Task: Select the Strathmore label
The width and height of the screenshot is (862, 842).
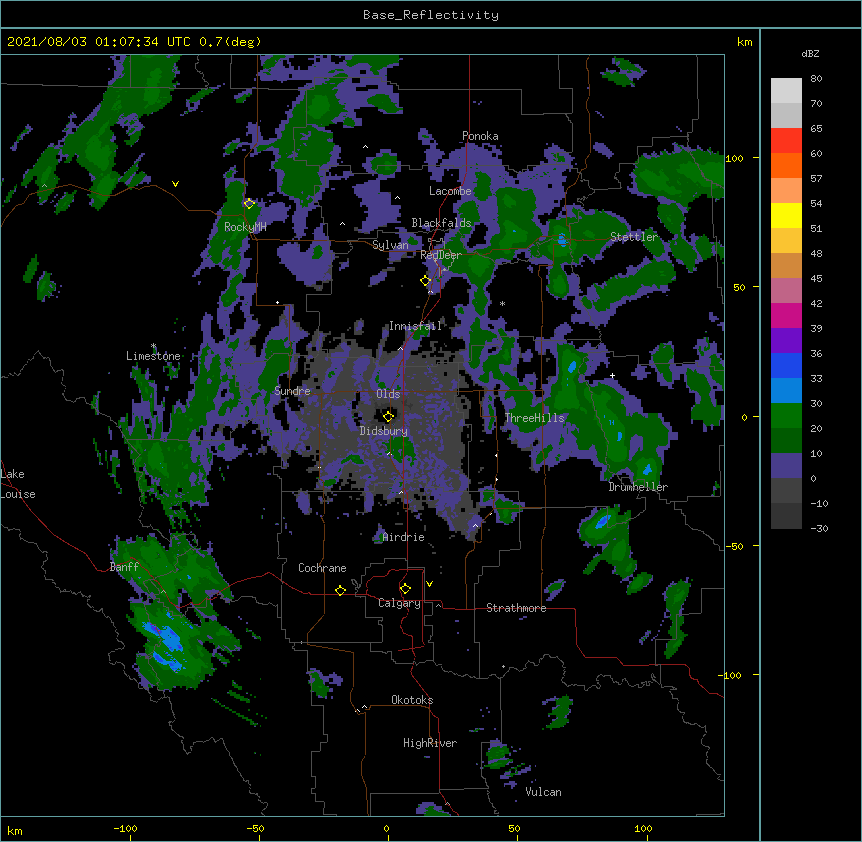Action: [x=516, y=608]
